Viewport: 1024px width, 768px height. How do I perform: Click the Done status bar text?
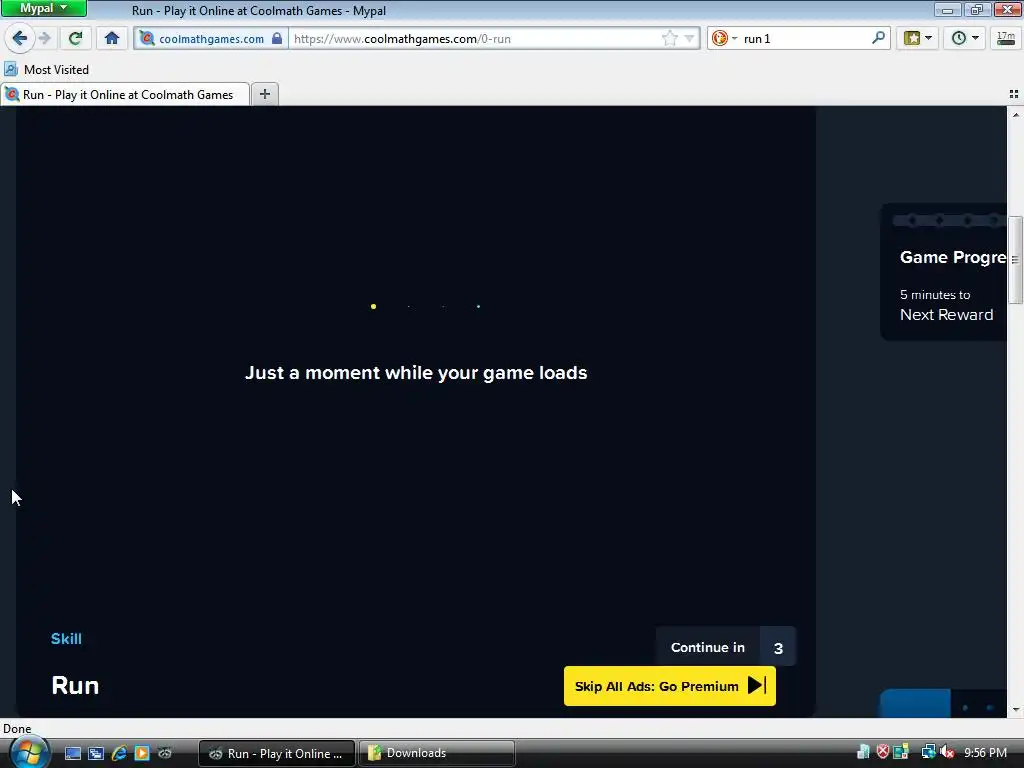17,728
